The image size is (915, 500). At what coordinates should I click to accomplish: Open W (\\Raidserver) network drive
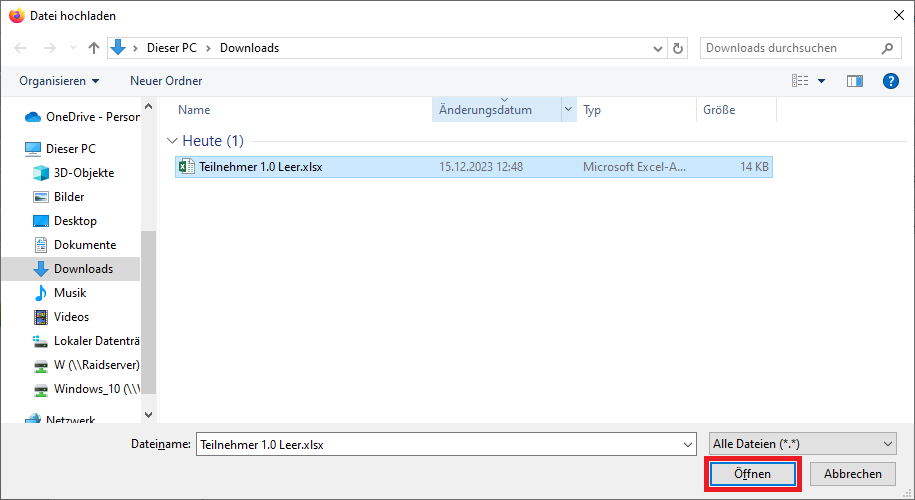[86, 365]
